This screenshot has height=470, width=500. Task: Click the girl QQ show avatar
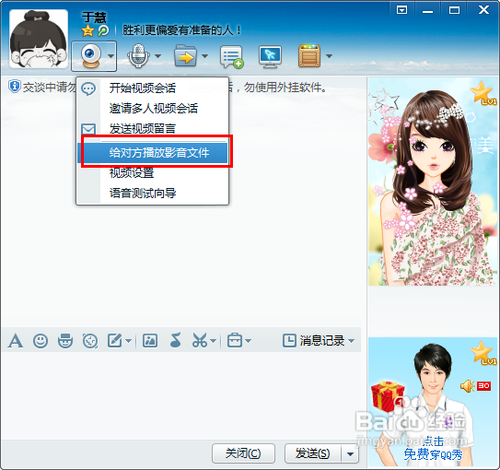(433, 182)
